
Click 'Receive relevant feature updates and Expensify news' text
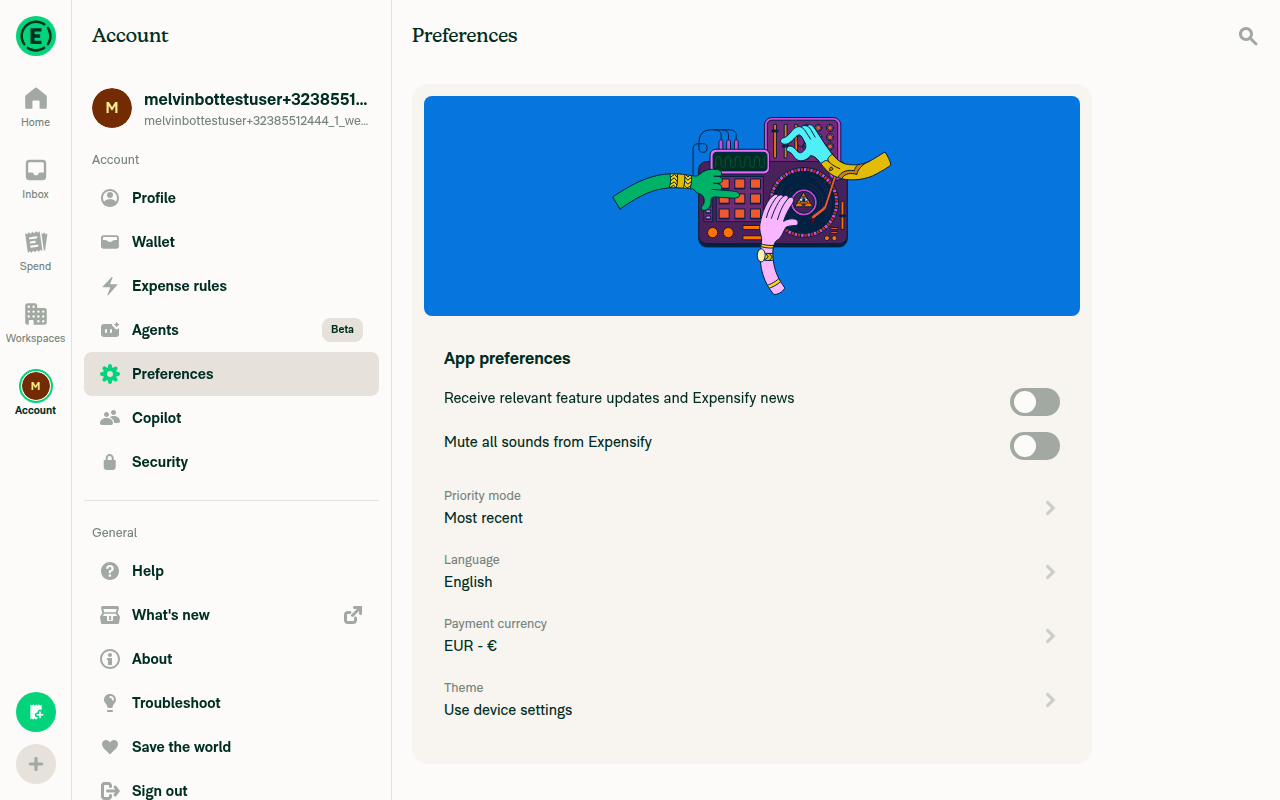point(619,398)
